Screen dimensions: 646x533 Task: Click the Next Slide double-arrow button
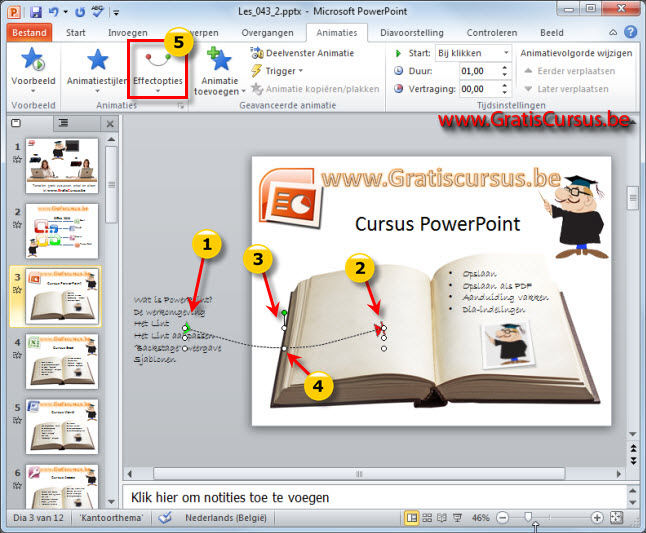point(633,461)
